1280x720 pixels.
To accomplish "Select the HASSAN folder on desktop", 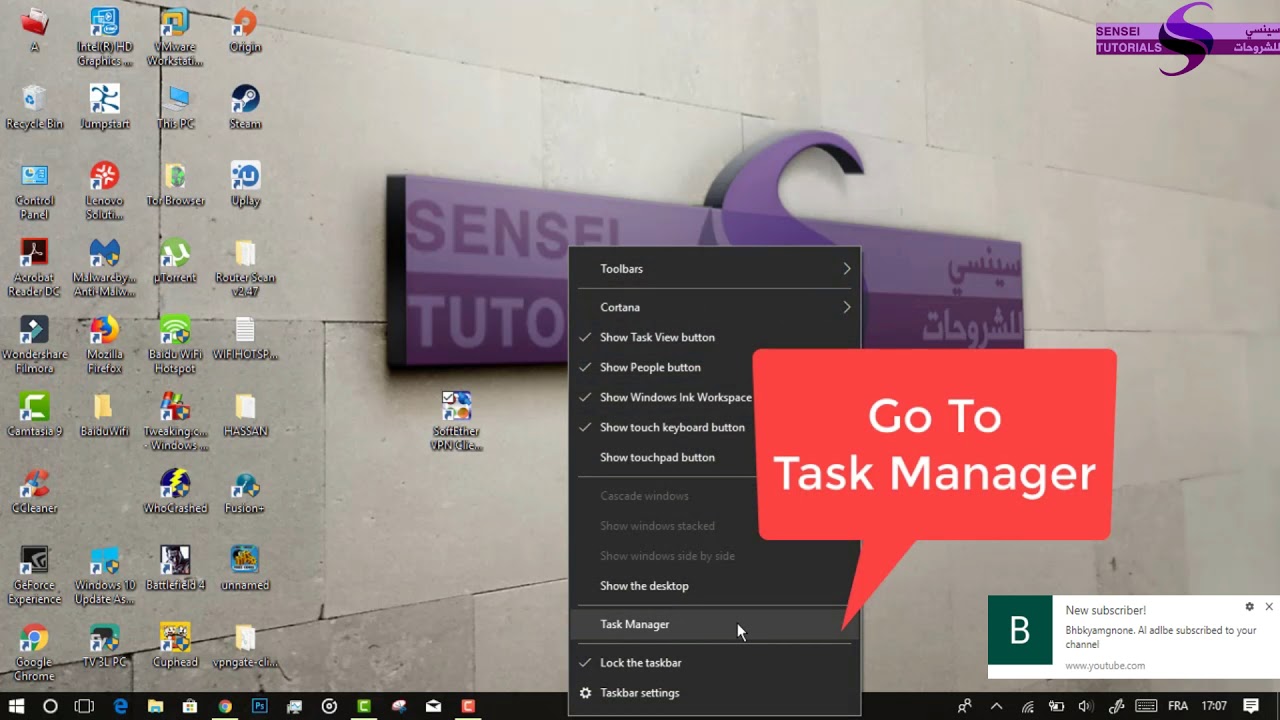I will coord(245,415).
